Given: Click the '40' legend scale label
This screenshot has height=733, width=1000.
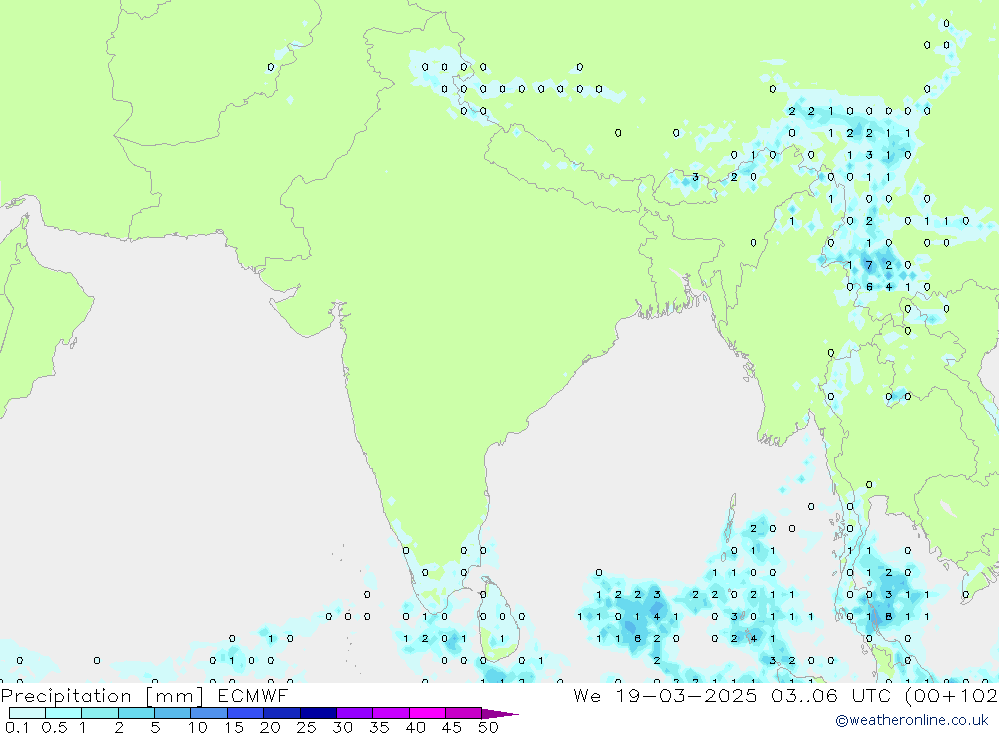Looking at the screenshot, I should pos(415,727).
